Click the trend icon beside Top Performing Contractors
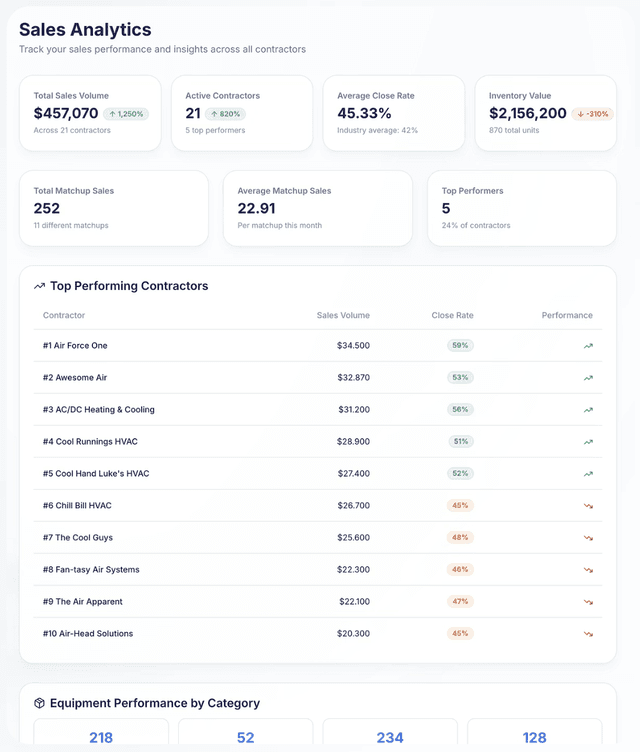This screenshot has width=640, height=752. 39,286
